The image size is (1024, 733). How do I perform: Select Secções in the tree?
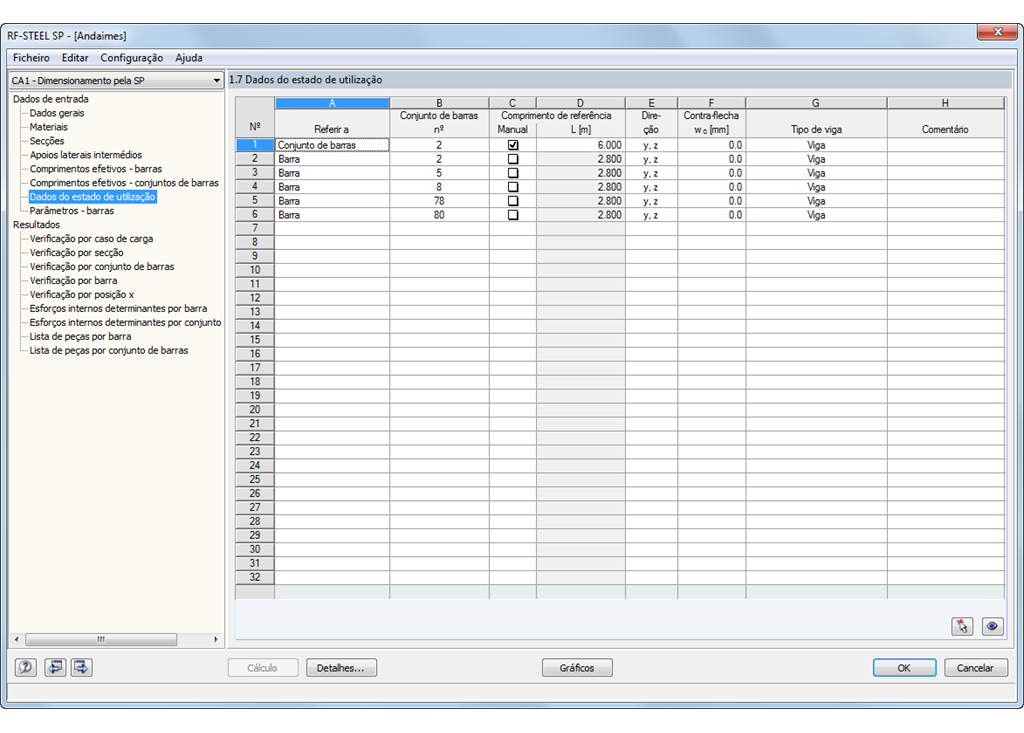click(47, 141)
